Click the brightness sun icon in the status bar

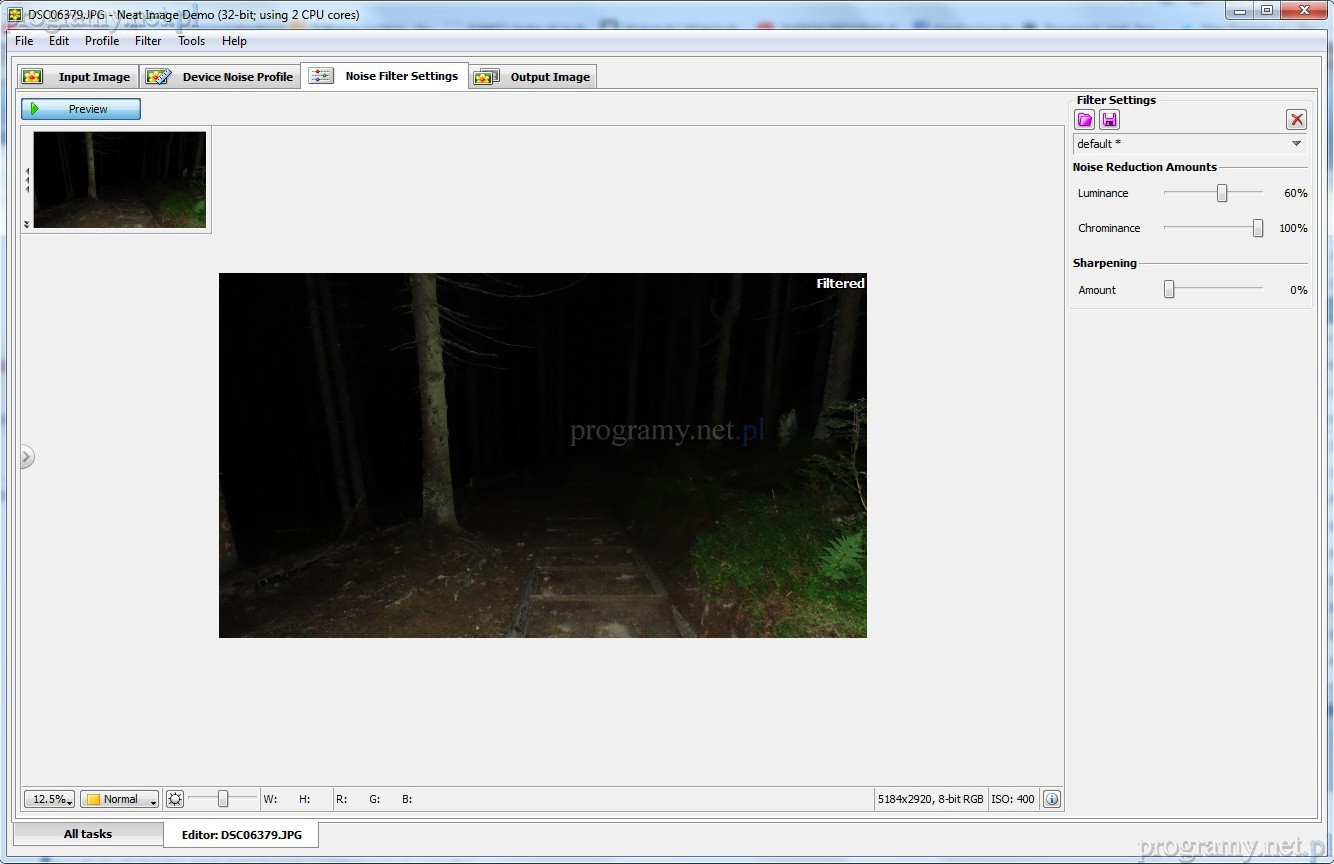pyautogui.click(x=175, y=799)
